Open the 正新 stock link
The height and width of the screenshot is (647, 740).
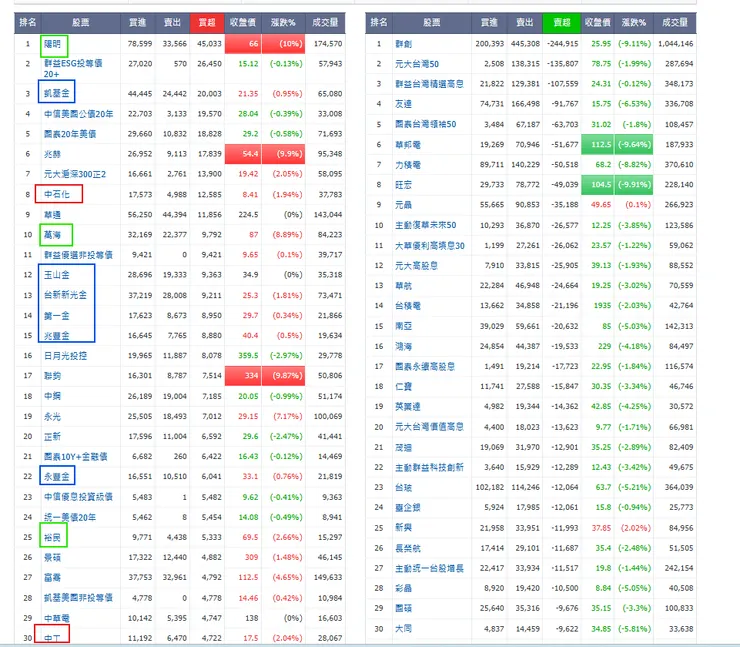click(52, 437)
